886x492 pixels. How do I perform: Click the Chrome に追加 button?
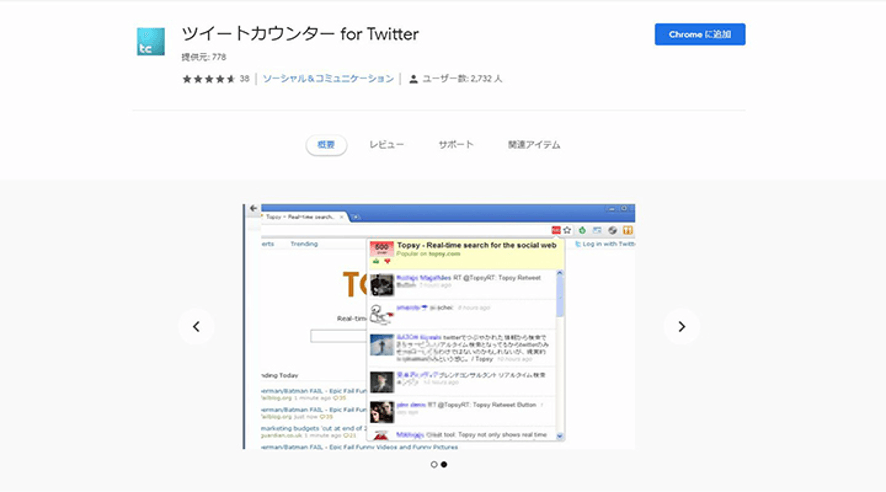pos(700,34)
